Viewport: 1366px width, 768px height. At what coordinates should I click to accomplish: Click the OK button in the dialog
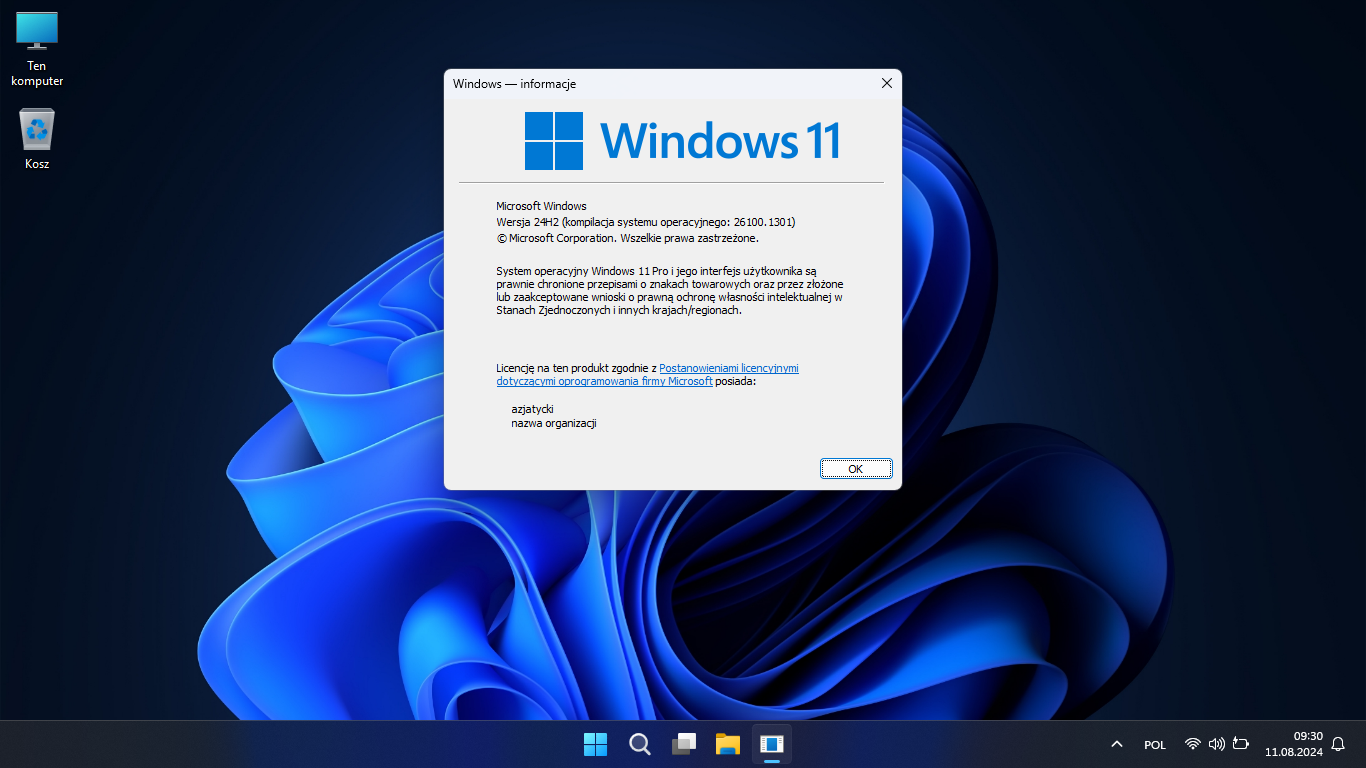[855, 469]
